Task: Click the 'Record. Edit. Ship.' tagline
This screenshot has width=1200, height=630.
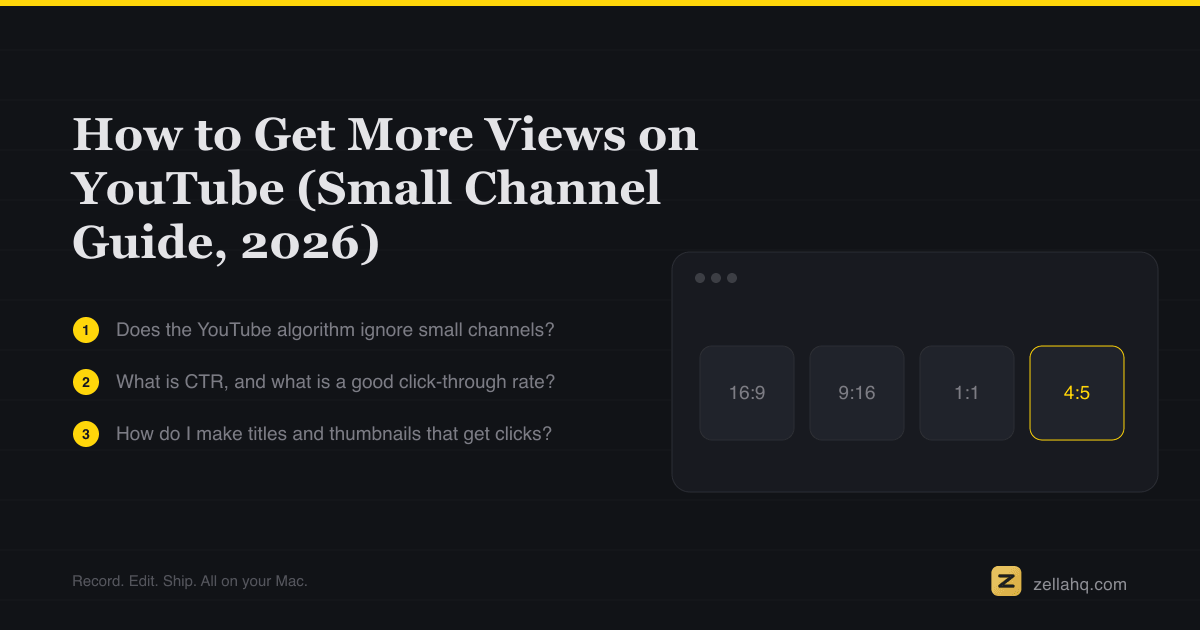Action: 190,581
